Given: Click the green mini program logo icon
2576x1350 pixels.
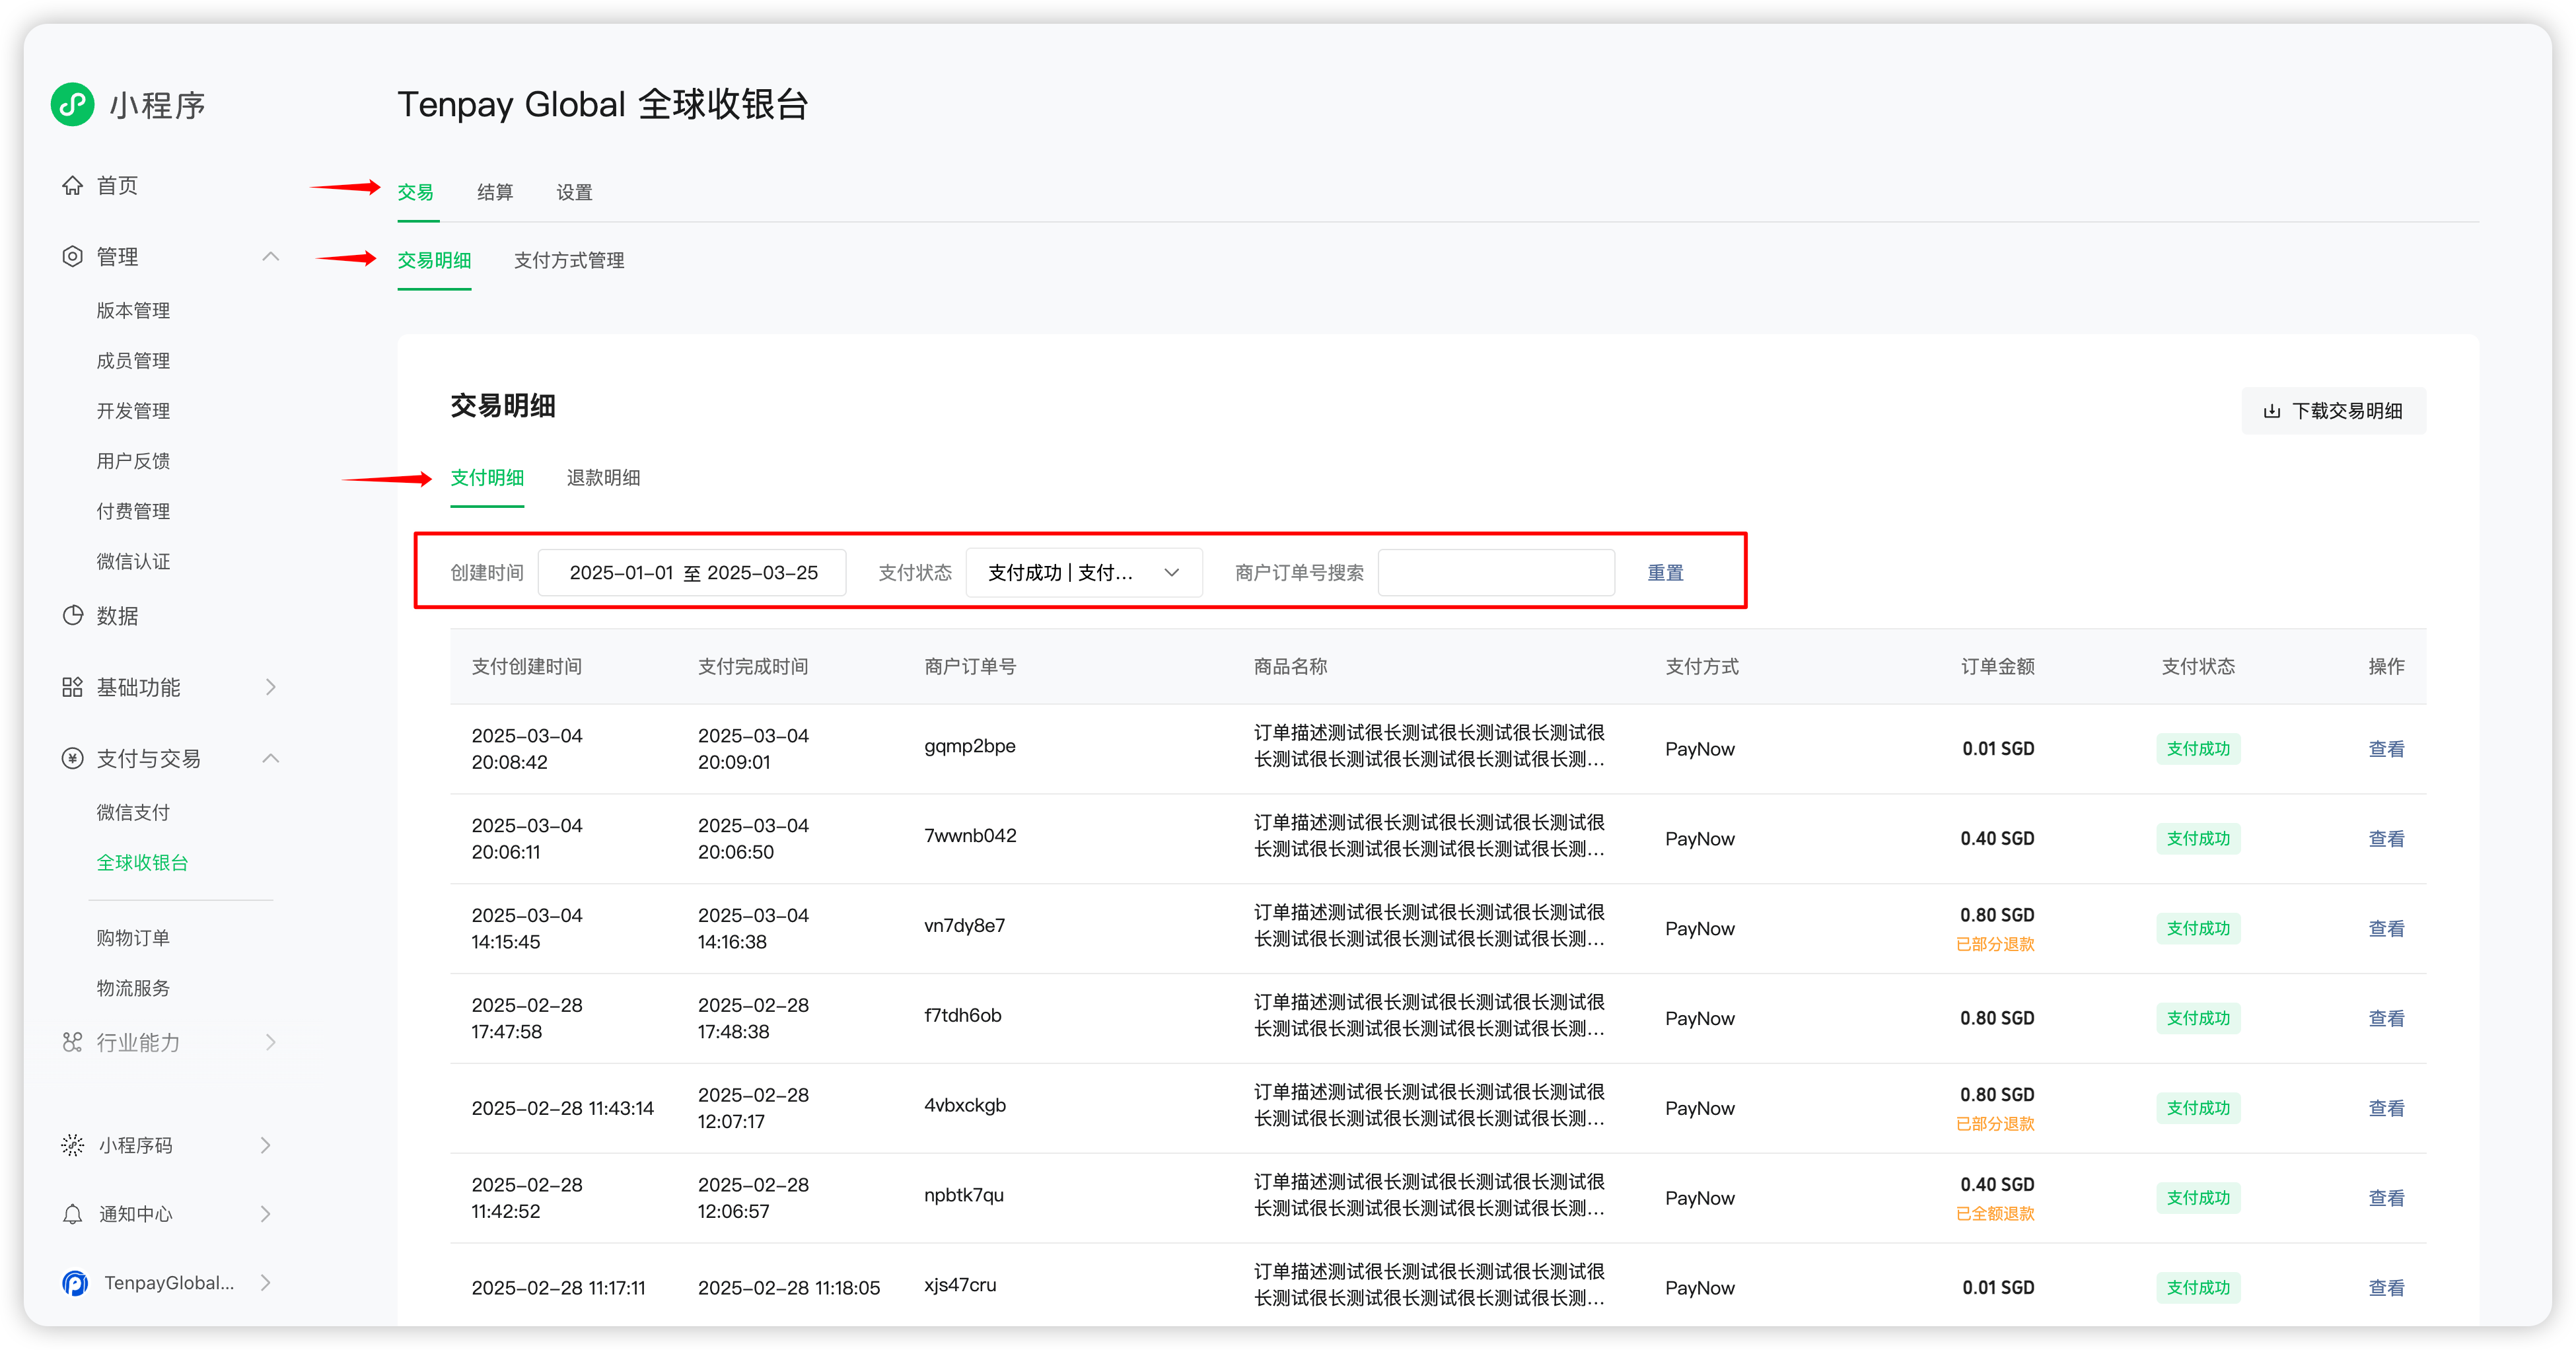Looking at the screenshot, I should (x=72, y=104).
